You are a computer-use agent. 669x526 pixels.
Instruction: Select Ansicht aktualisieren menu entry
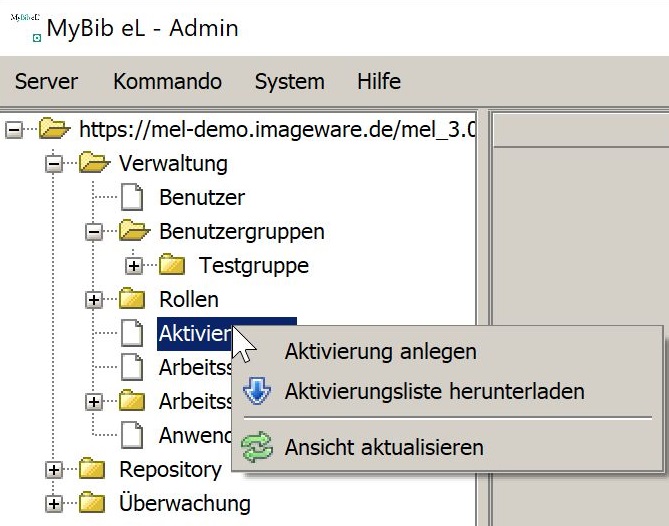pos(384,447)
